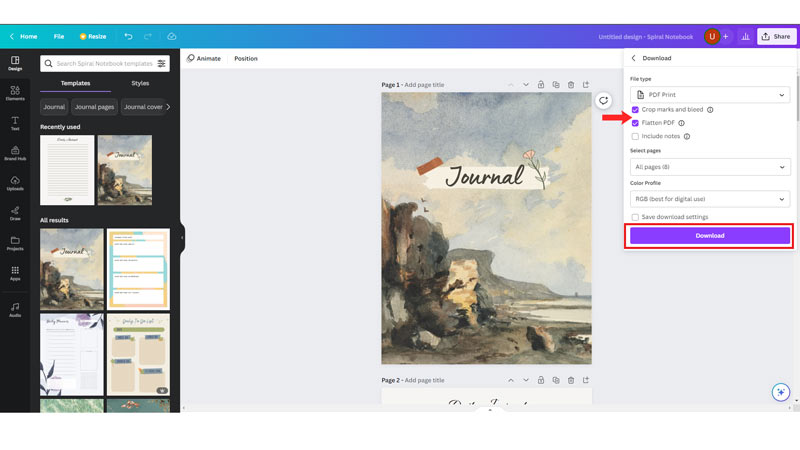Open search filter options icon

tap(161, 63)
